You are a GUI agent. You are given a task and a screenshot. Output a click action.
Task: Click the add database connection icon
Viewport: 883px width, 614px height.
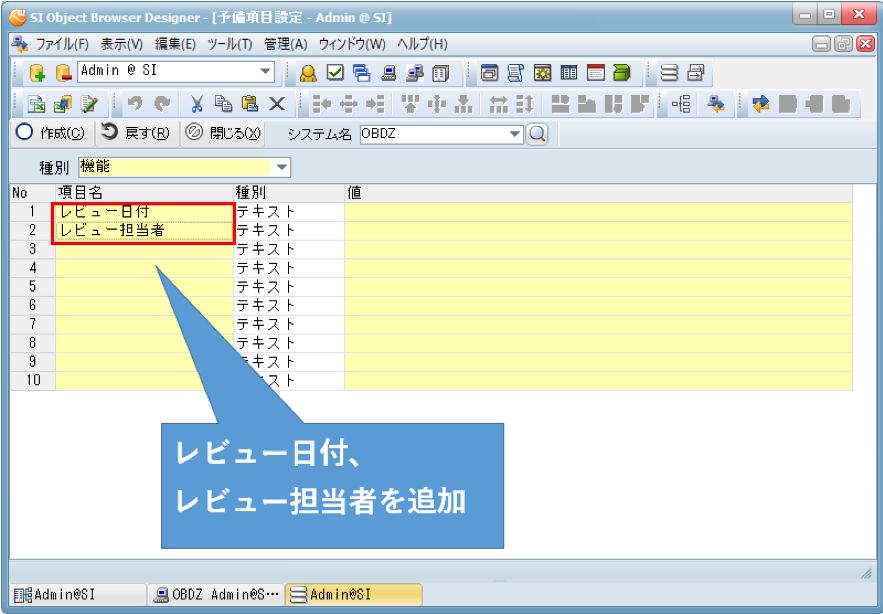point(37,72)
